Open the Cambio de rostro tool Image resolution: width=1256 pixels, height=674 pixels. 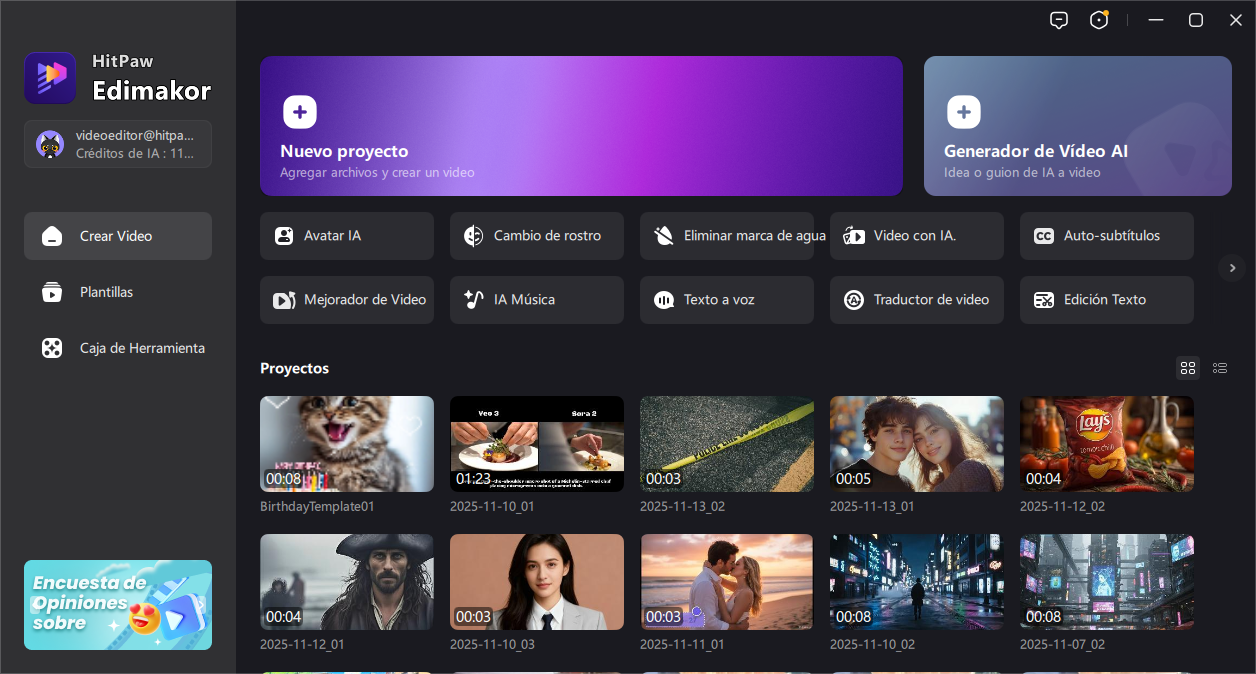click(x=536, y=236)
